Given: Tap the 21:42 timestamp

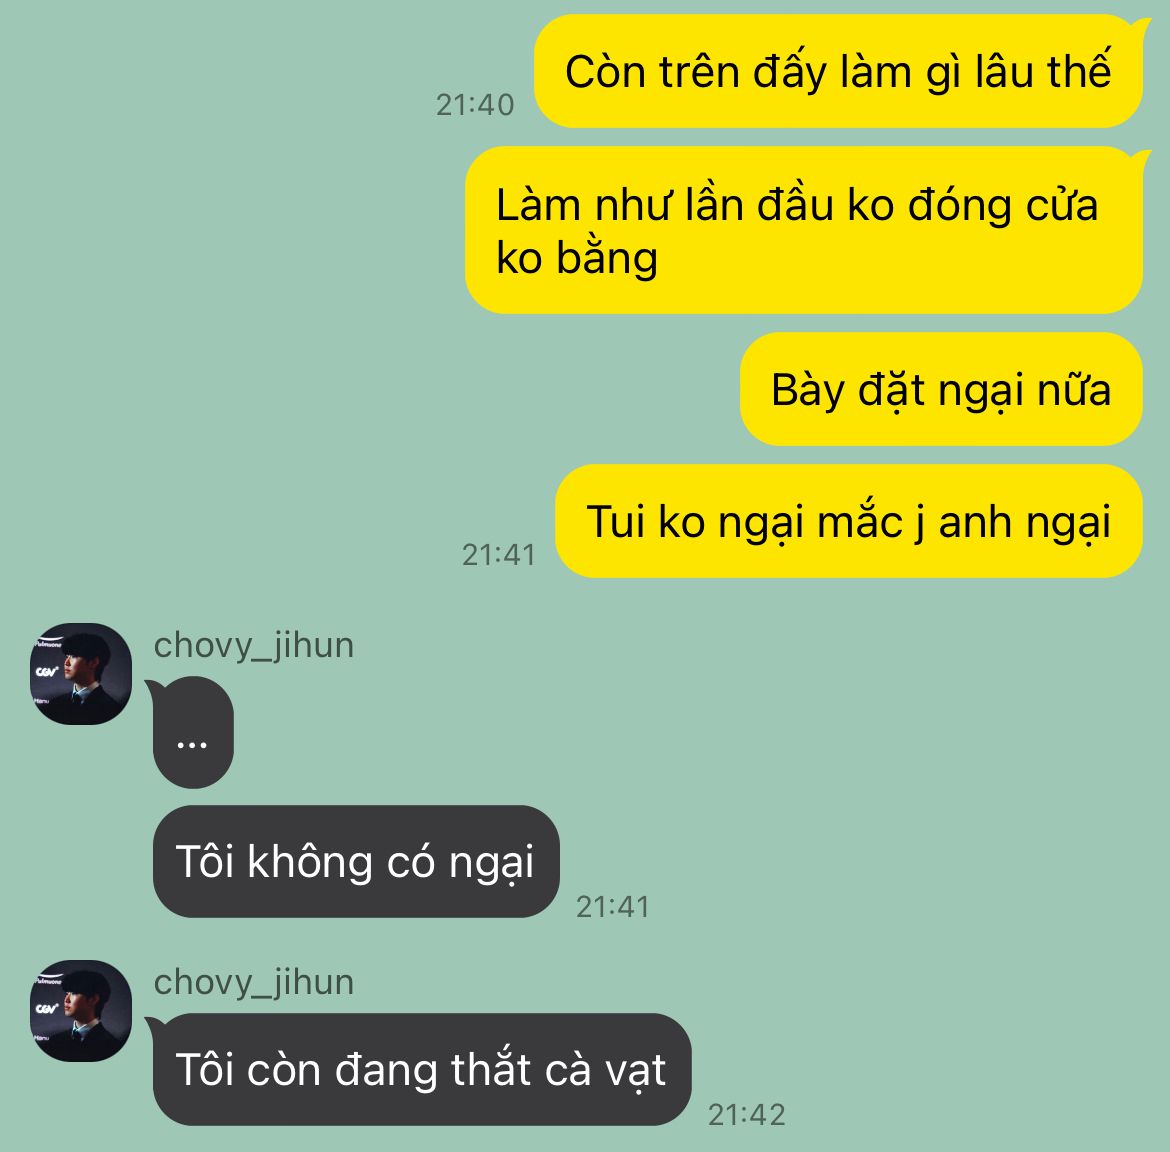Looking at the screenshot, I should [x=746, y=1115].
